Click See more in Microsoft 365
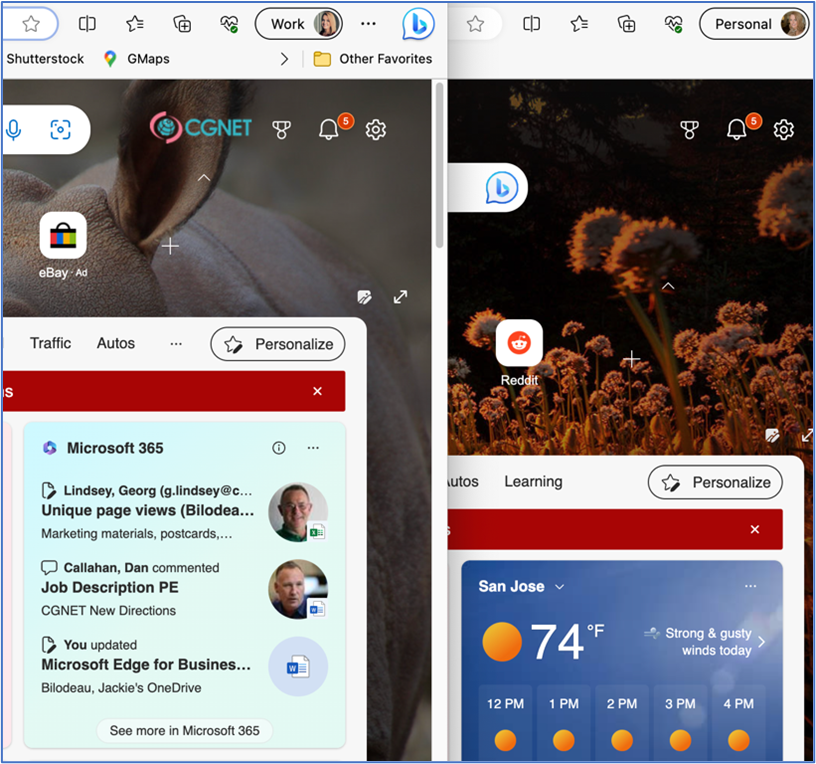Screen dimensions: 816x764 [x=184, y=730]
